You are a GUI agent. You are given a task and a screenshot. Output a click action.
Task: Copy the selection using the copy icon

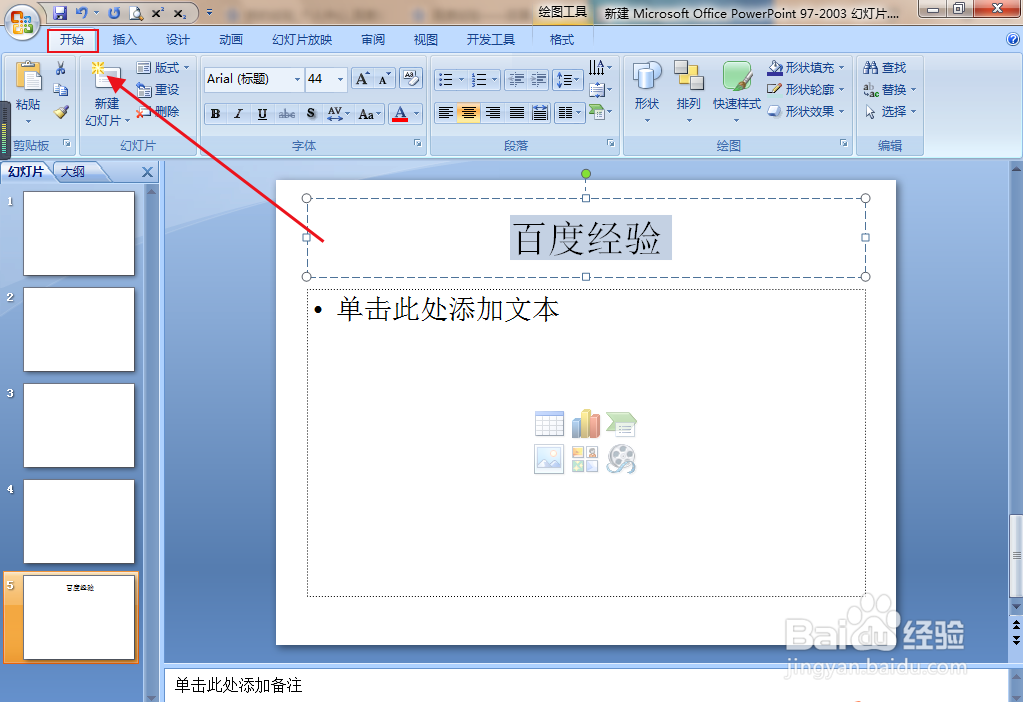61,89
